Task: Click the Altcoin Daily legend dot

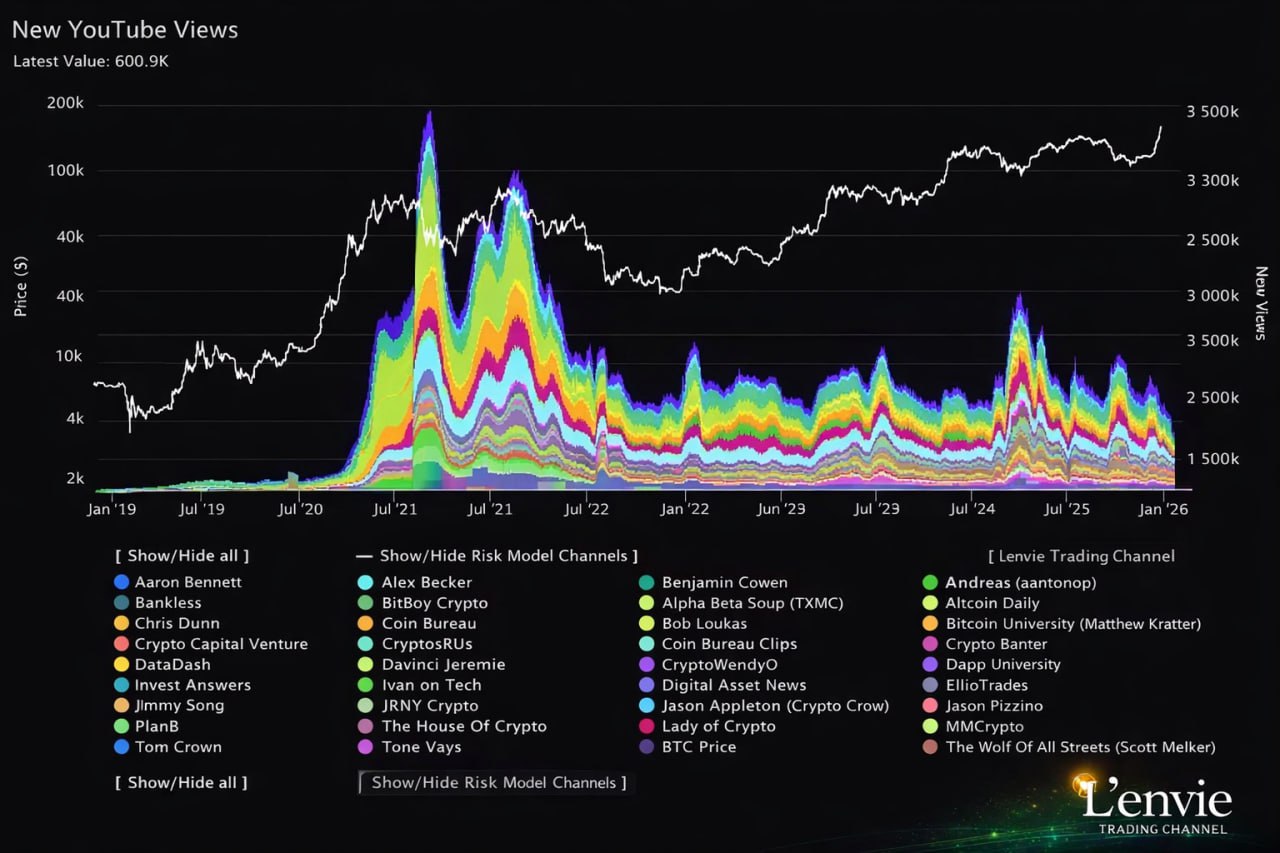Action: click(930, 603)
